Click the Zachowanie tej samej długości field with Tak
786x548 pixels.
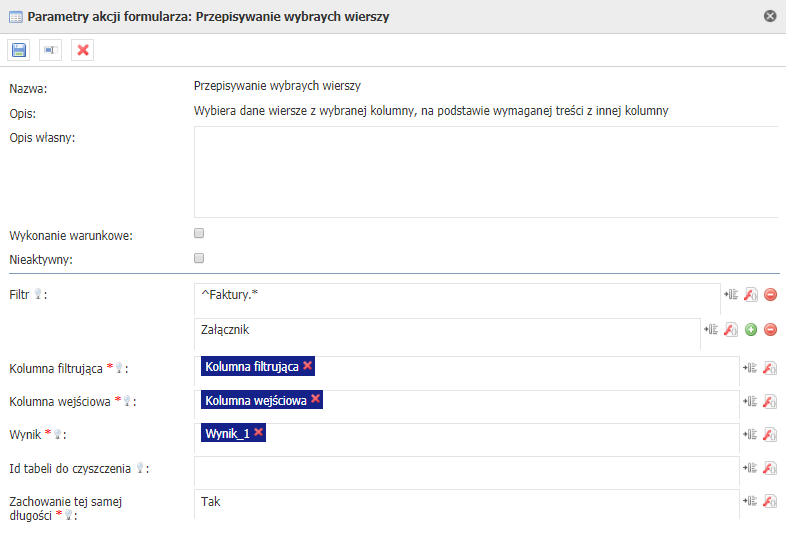[466, 502]
